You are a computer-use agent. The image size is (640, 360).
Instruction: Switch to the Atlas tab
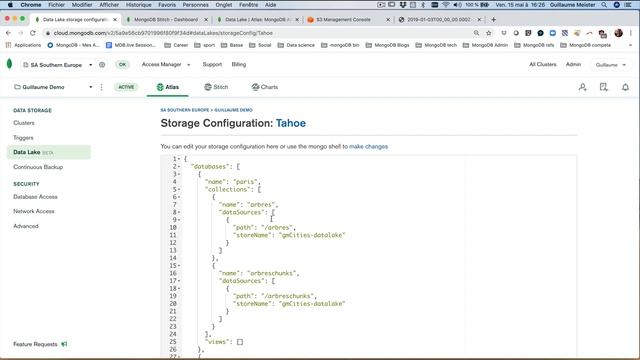pos(168,87)
